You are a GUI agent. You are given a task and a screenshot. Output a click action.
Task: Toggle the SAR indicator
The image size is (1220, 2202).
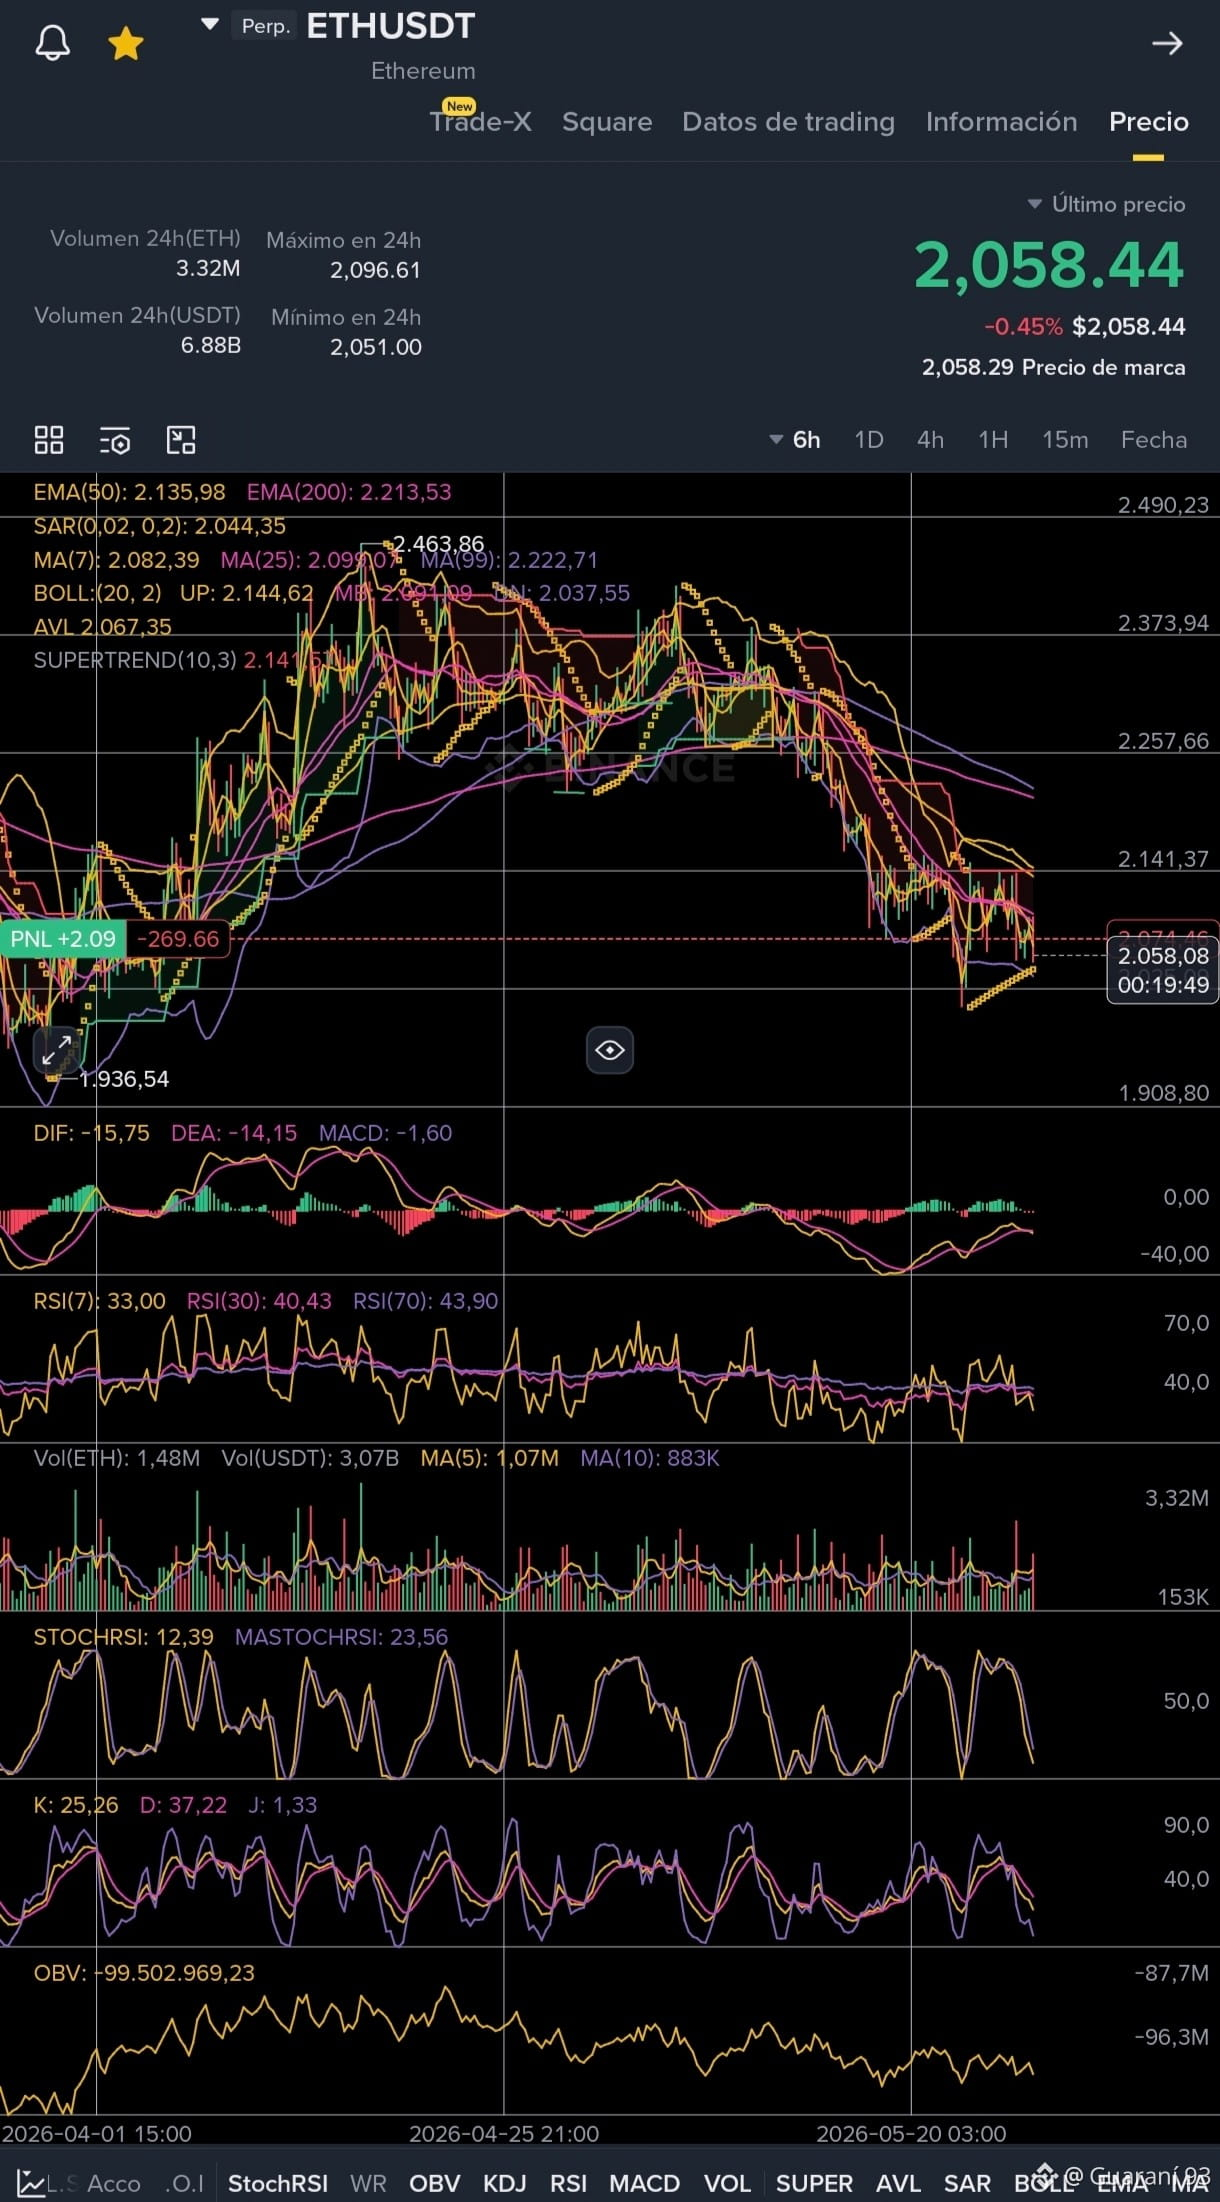967,2184
